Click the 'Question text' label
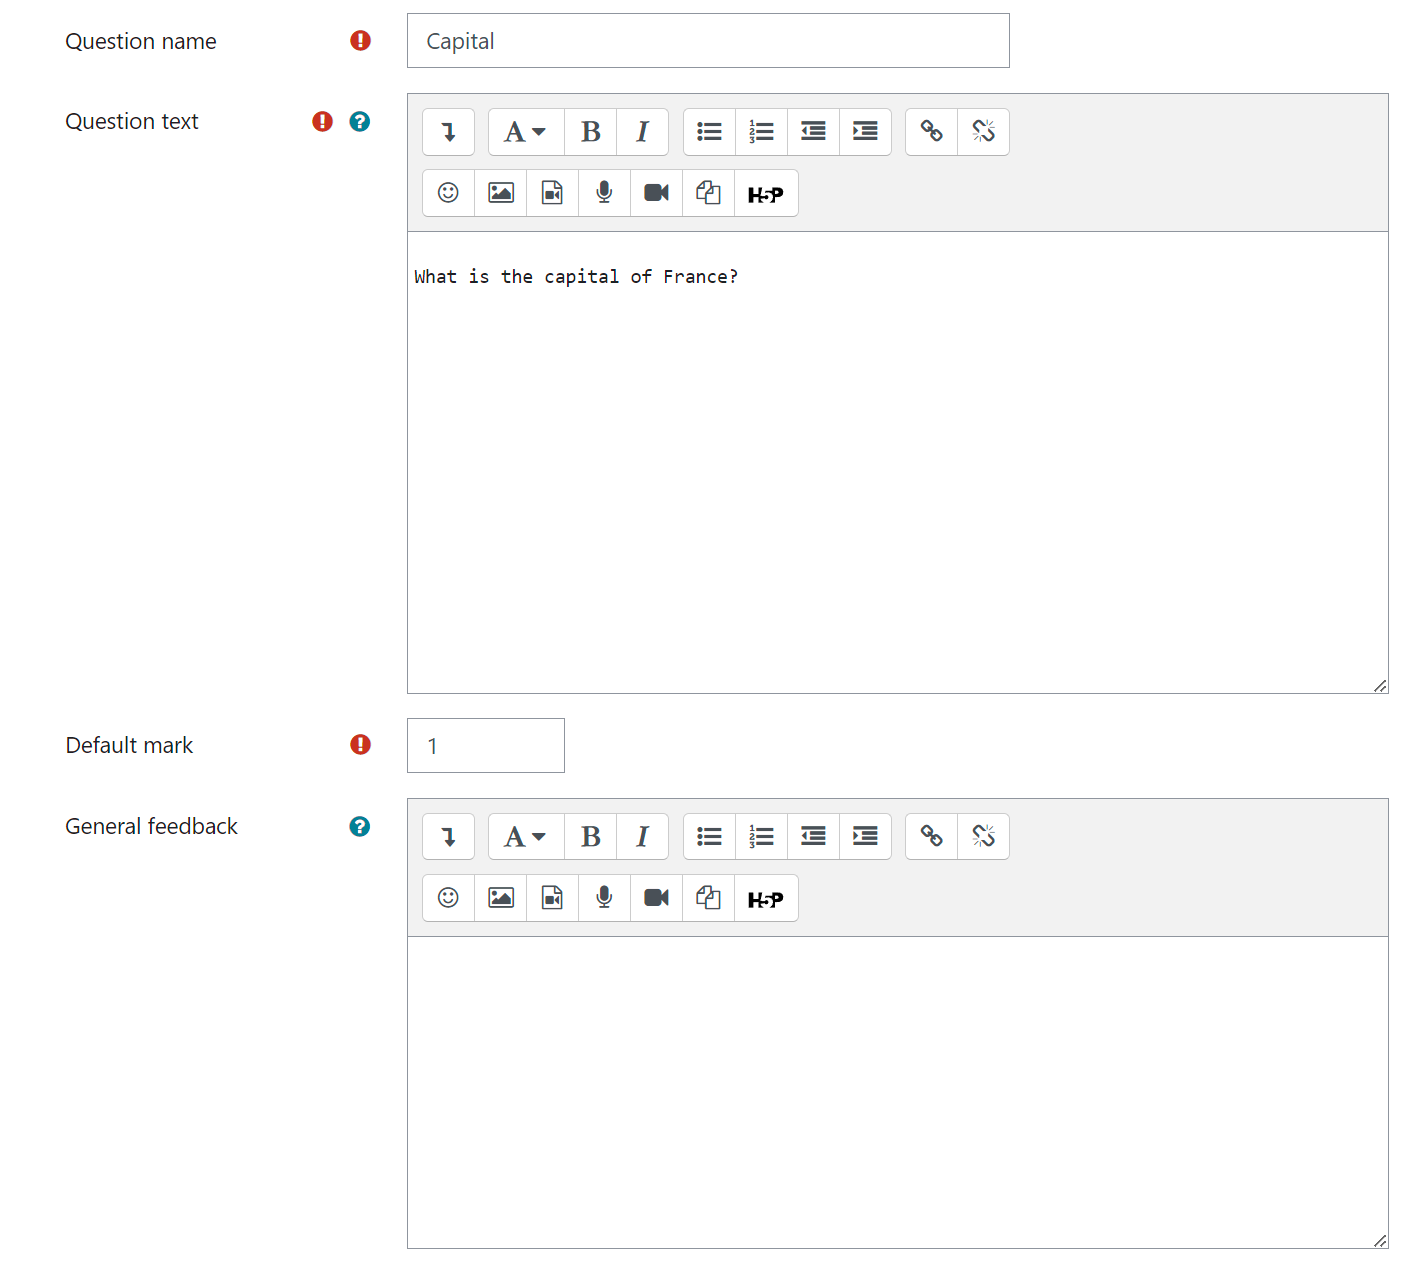This screenshot has height=1265, width=1408. coord(132,121)
